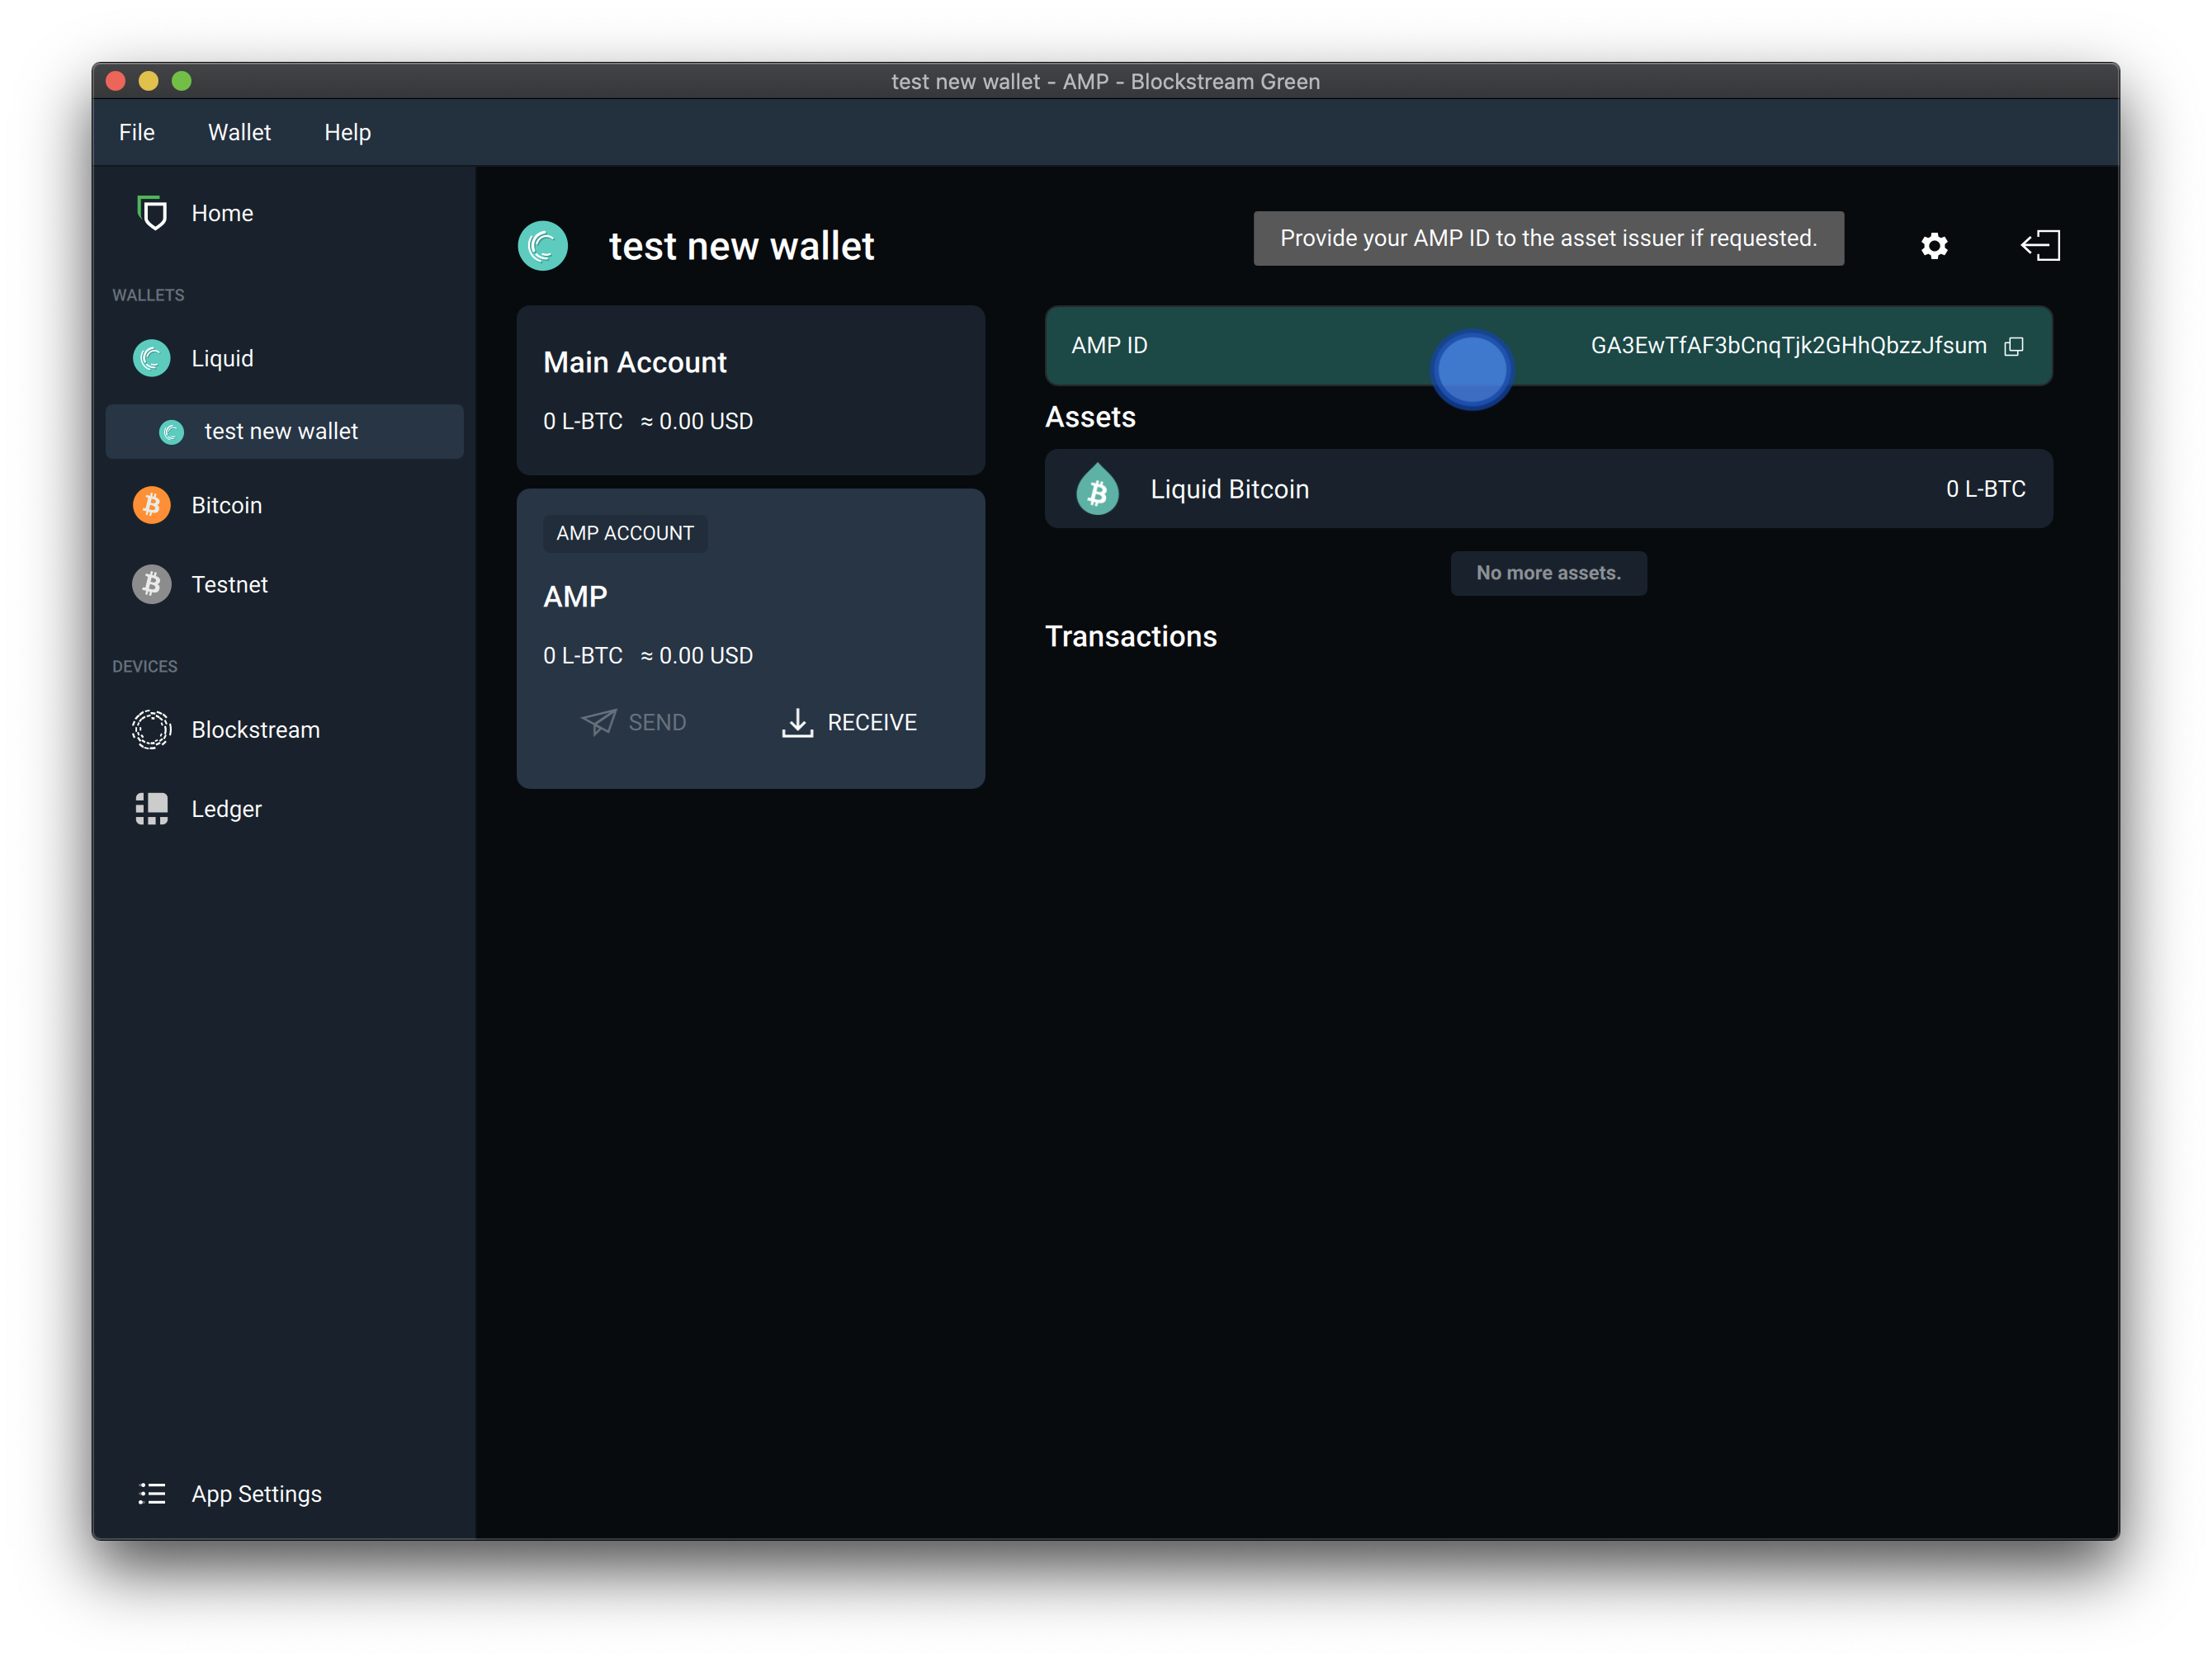Click the 'test new wallet' title heading
Screen dimensions: 2212x1662
(x=741, y=246)
